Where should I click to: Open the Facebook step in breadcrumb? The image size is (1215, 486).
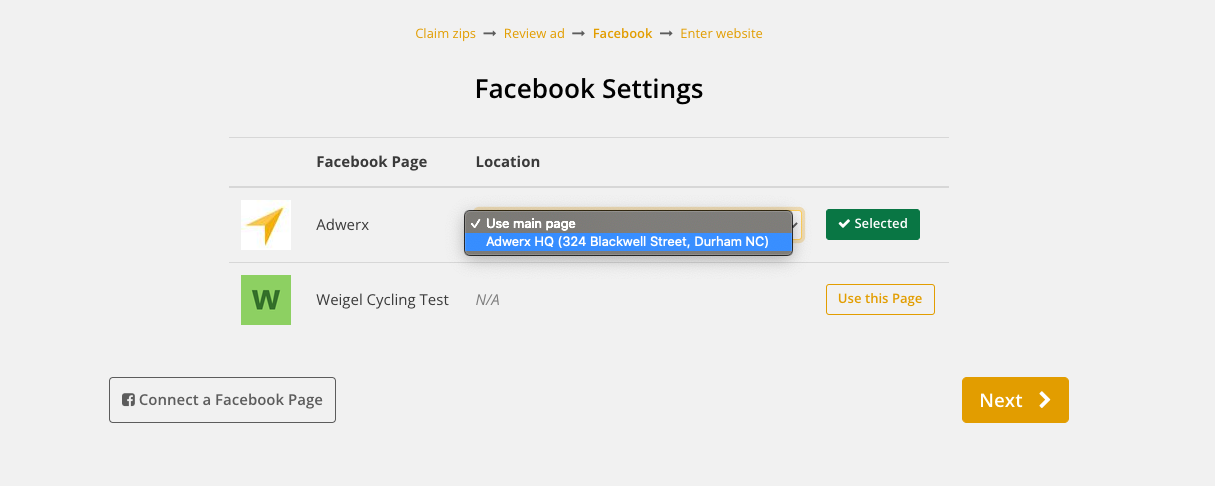pyautogui.click(x=622, y=33)
